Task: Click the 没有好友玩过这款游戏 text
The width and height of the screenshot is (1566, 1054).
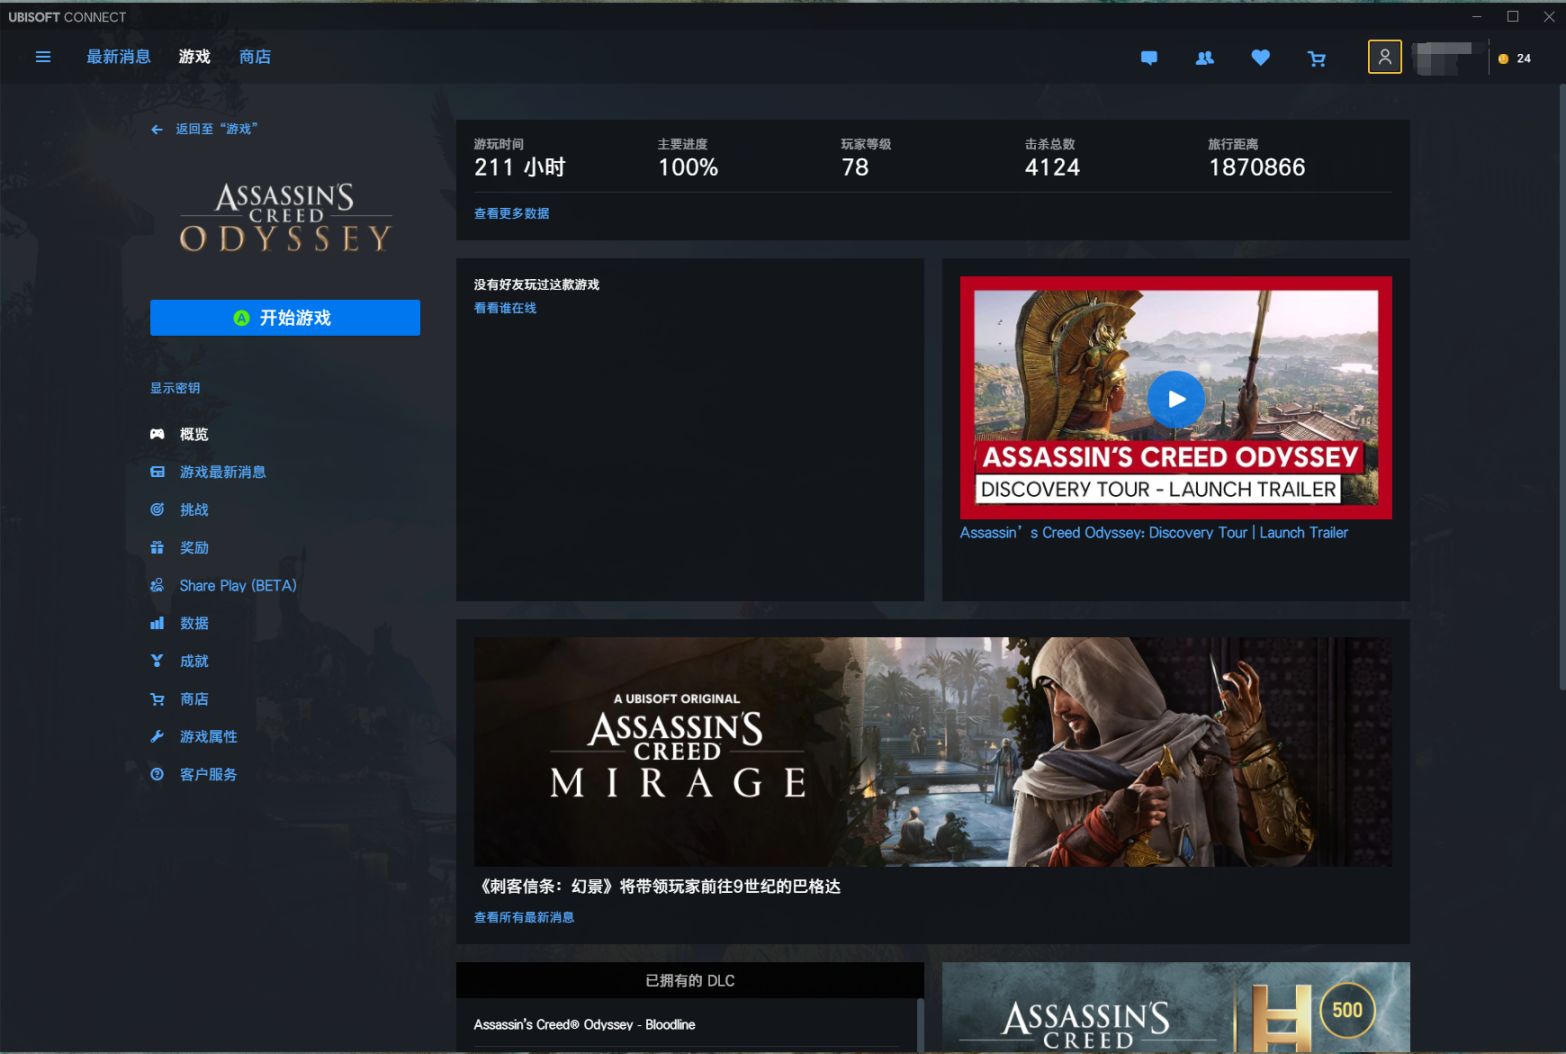Action: 537,285
